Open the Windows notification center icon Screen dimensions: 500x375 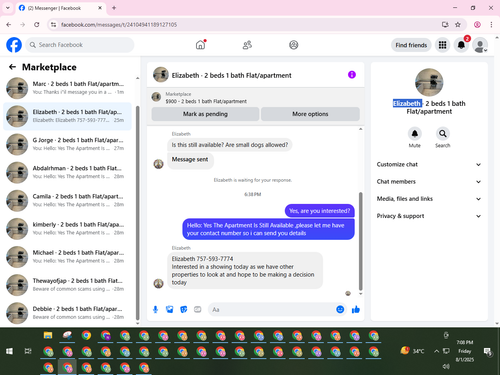click(x=488, y=351)
